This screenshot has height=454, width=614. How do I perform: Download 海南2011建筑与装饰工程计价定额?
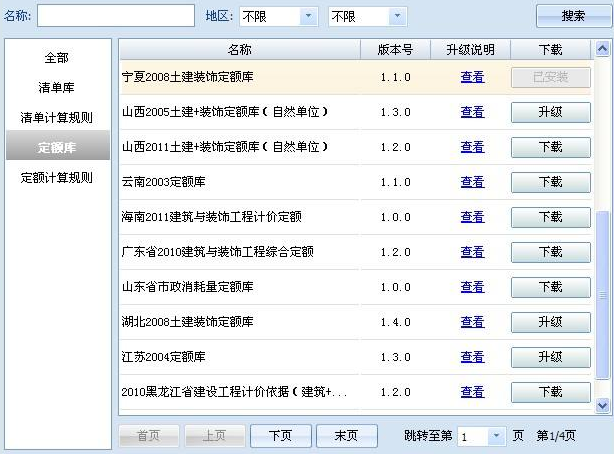coord(551,217)
